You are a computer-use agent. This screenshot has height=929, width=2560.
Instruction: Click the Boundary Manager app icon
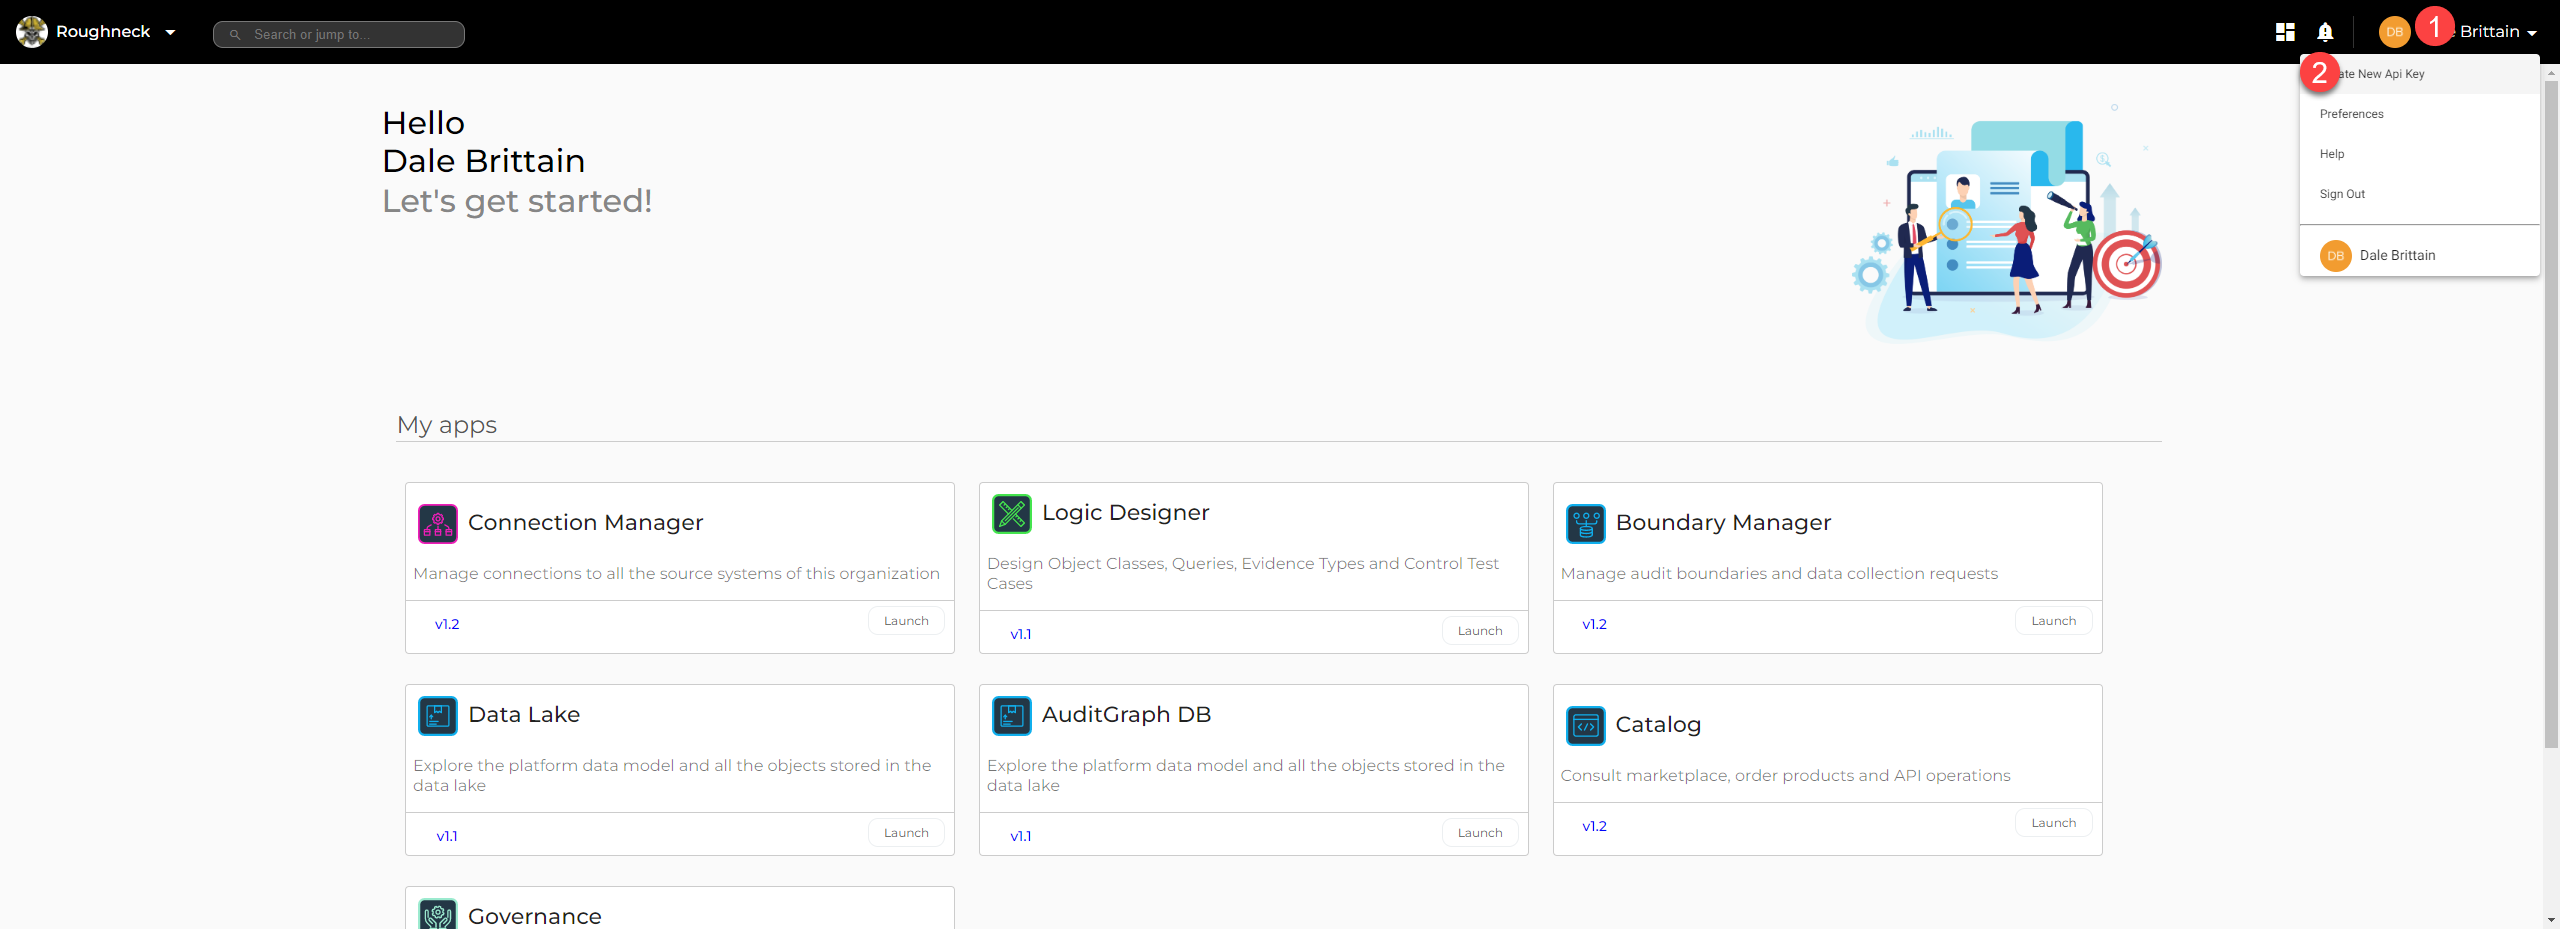[1585, 524]
